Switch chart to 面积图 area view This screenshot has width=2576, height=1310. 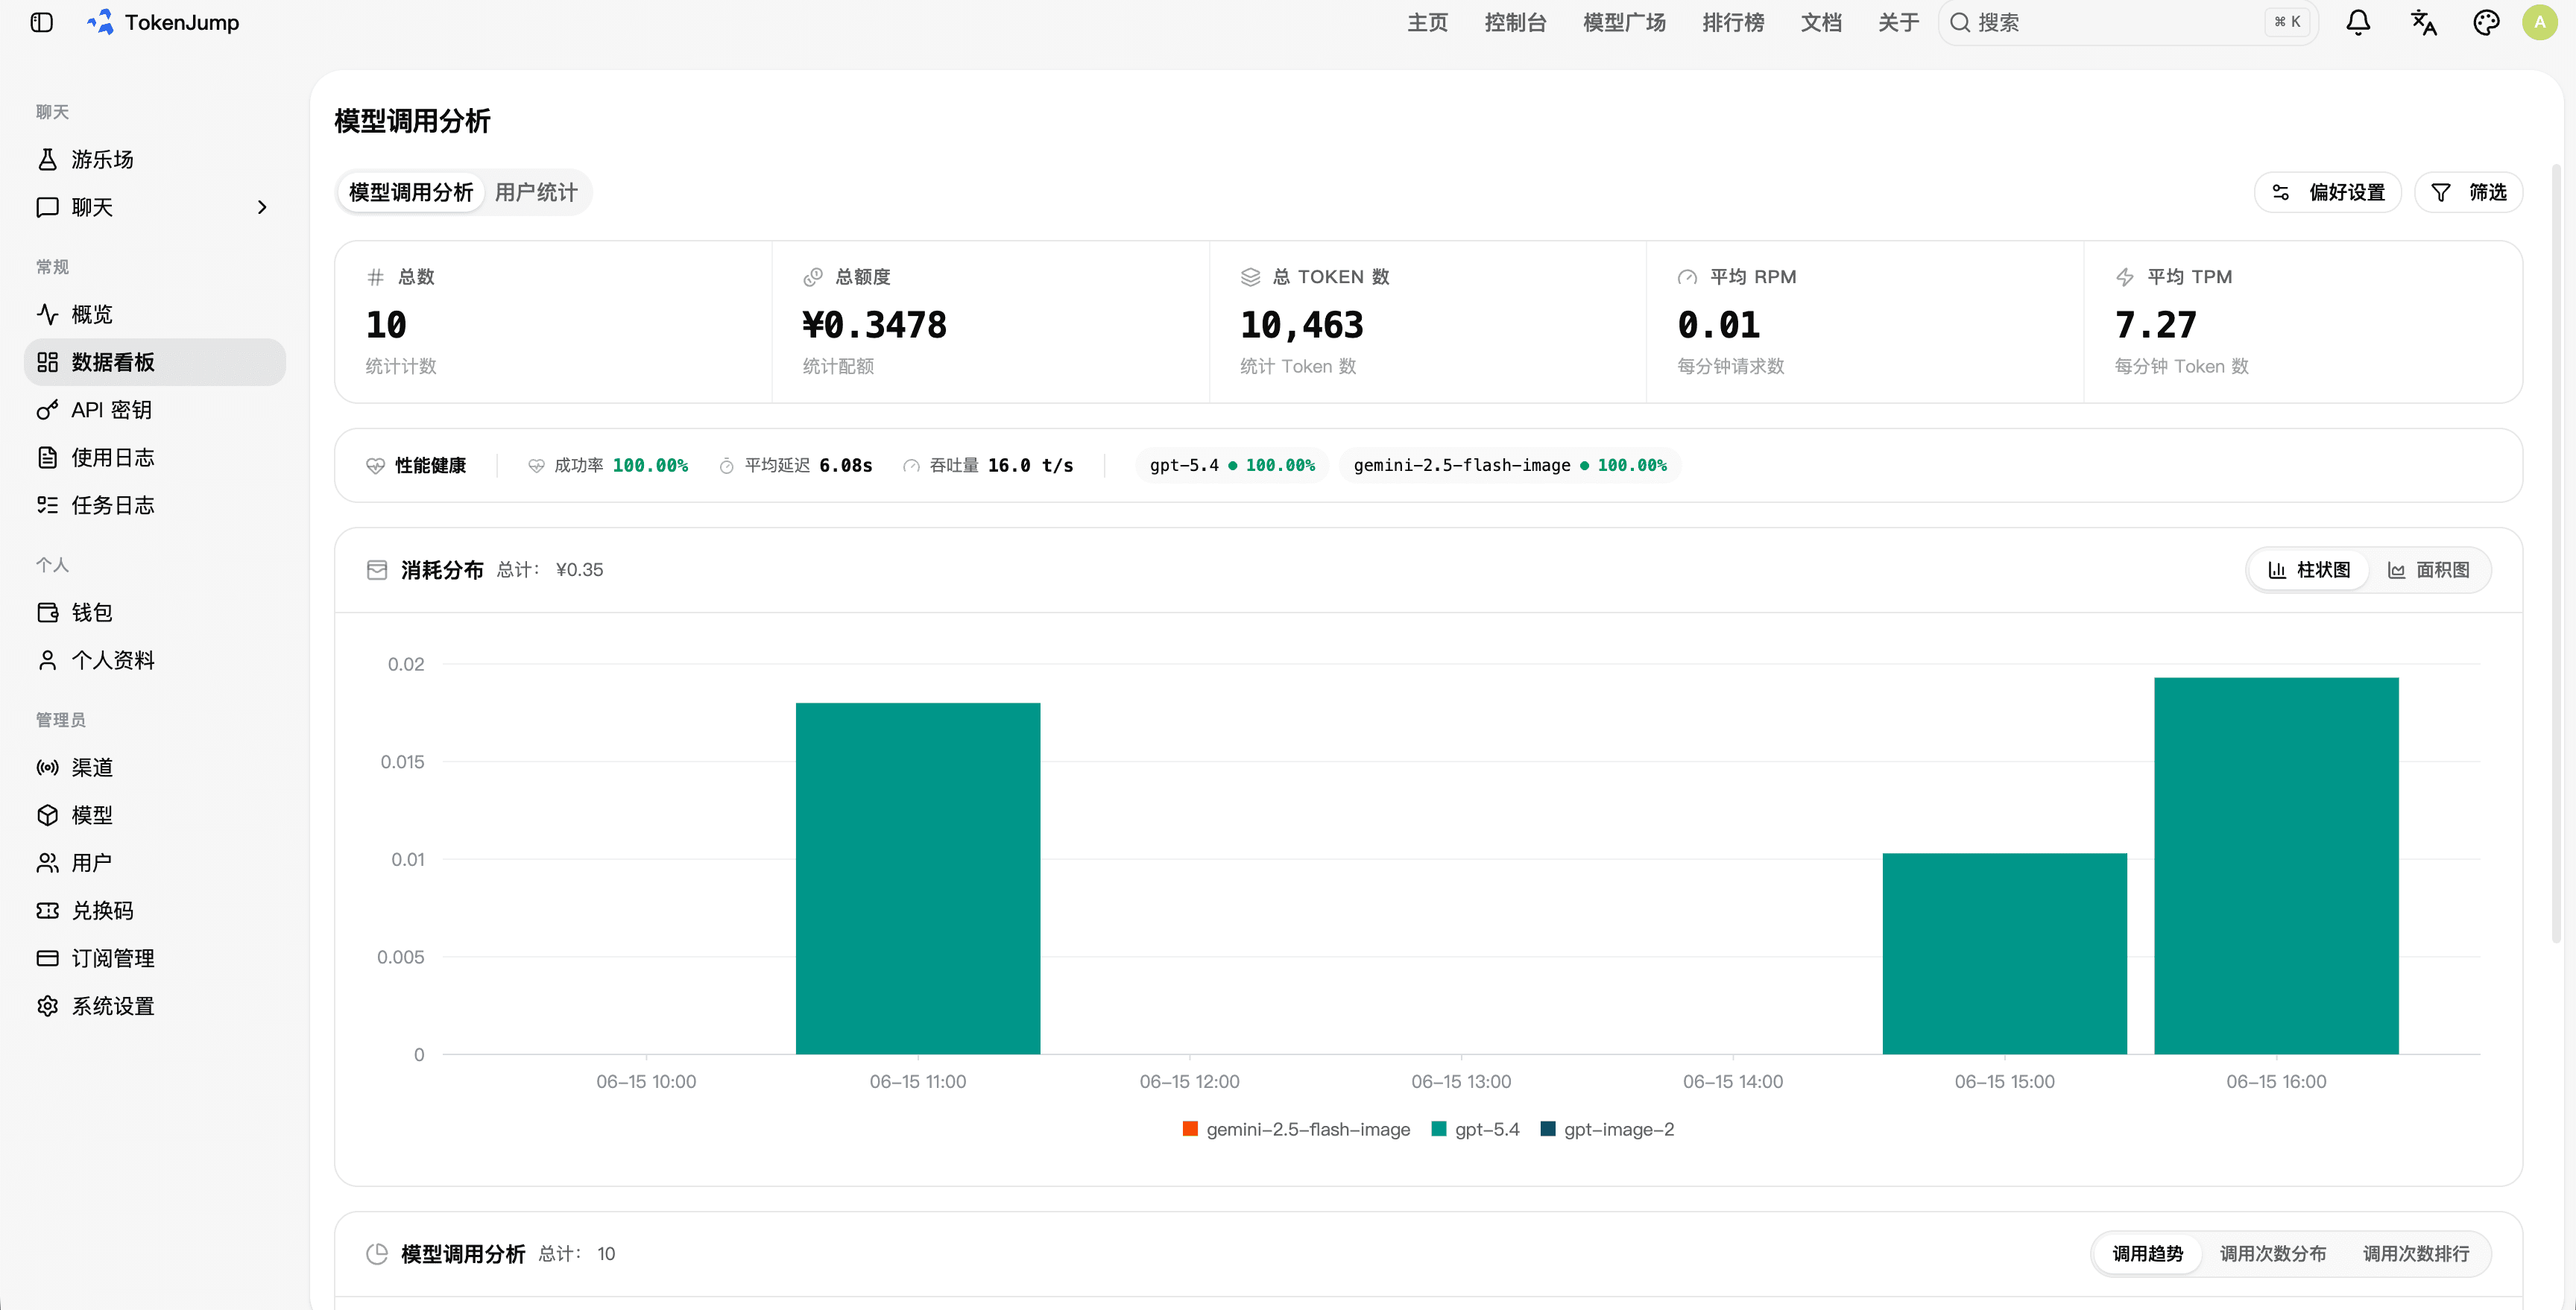click(2428, 570)
